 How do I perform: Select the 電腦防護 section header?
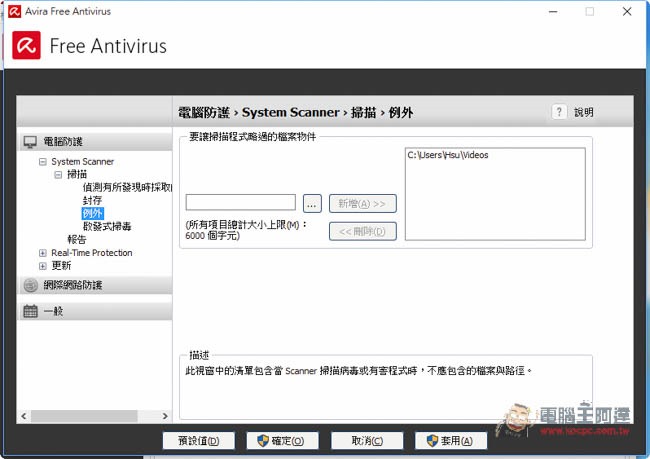pos(95,141)
